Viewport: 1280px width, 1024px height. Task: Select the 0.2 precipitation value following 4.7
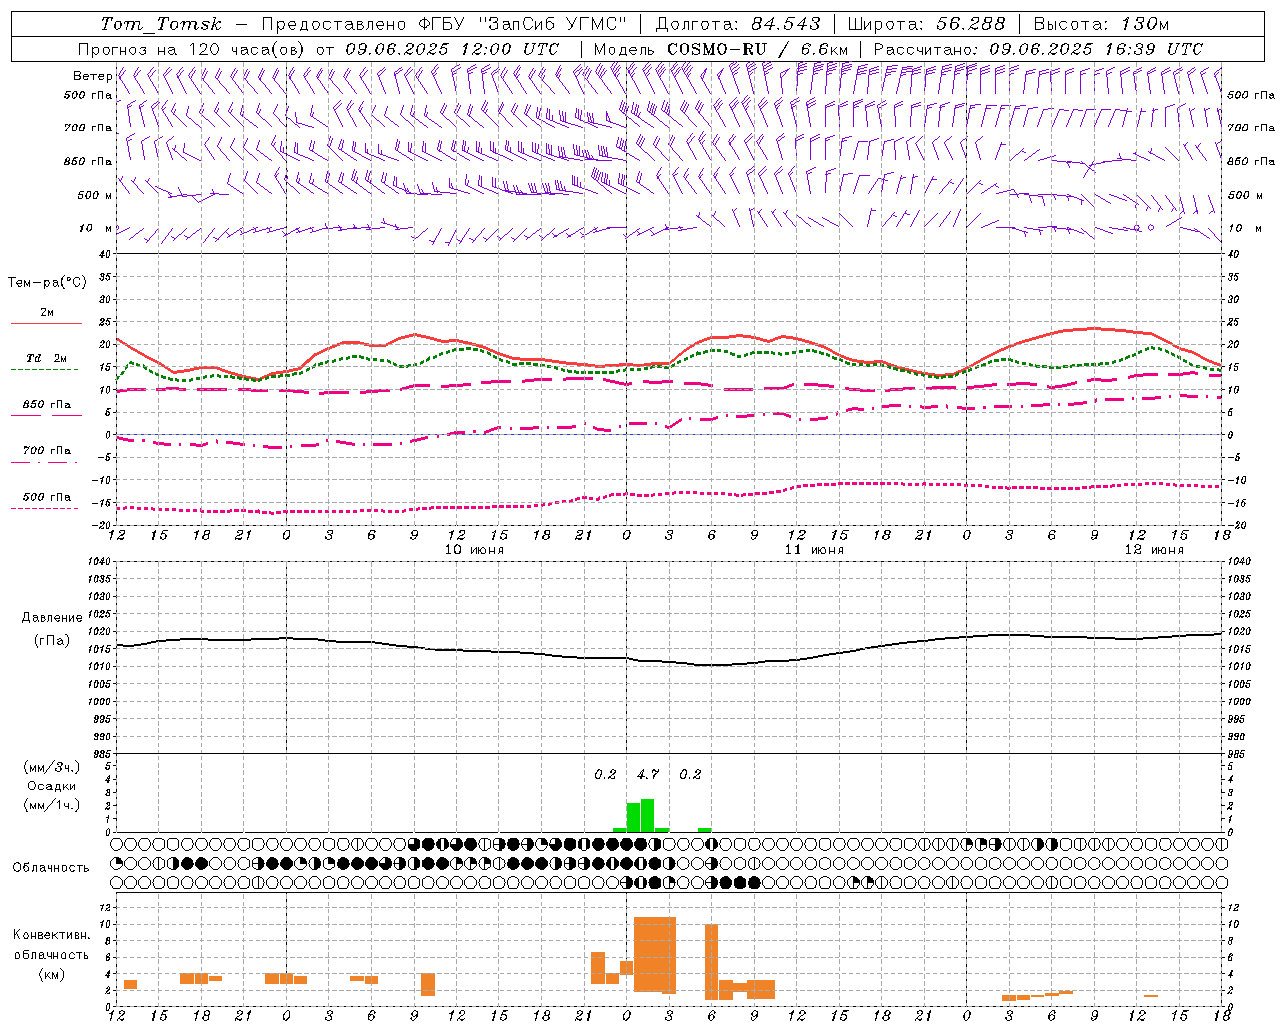point(690,774)
